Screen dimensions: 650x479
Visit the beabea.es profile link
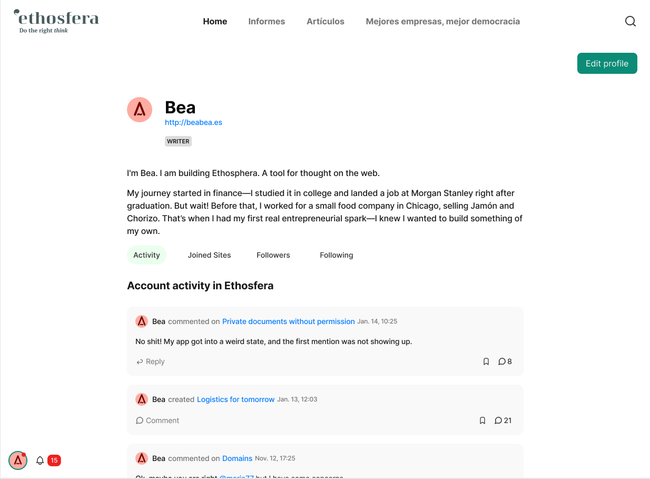point(193,123)
